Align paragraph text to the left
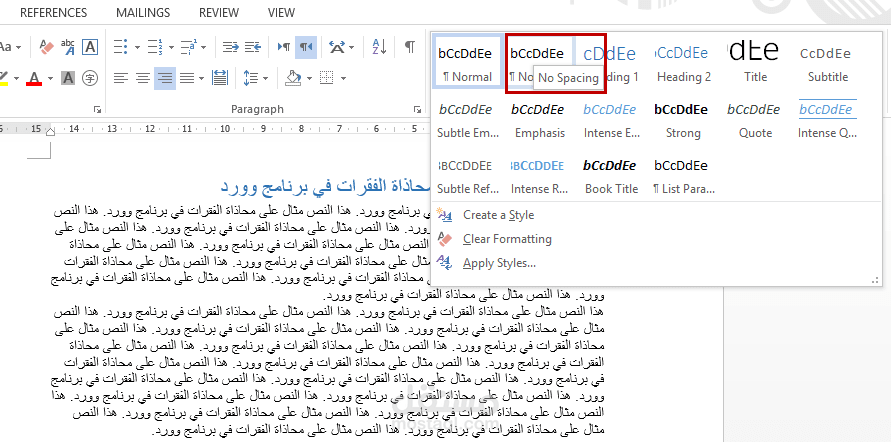The width and height of the screenshot is (891, 442). coord(120,78)
